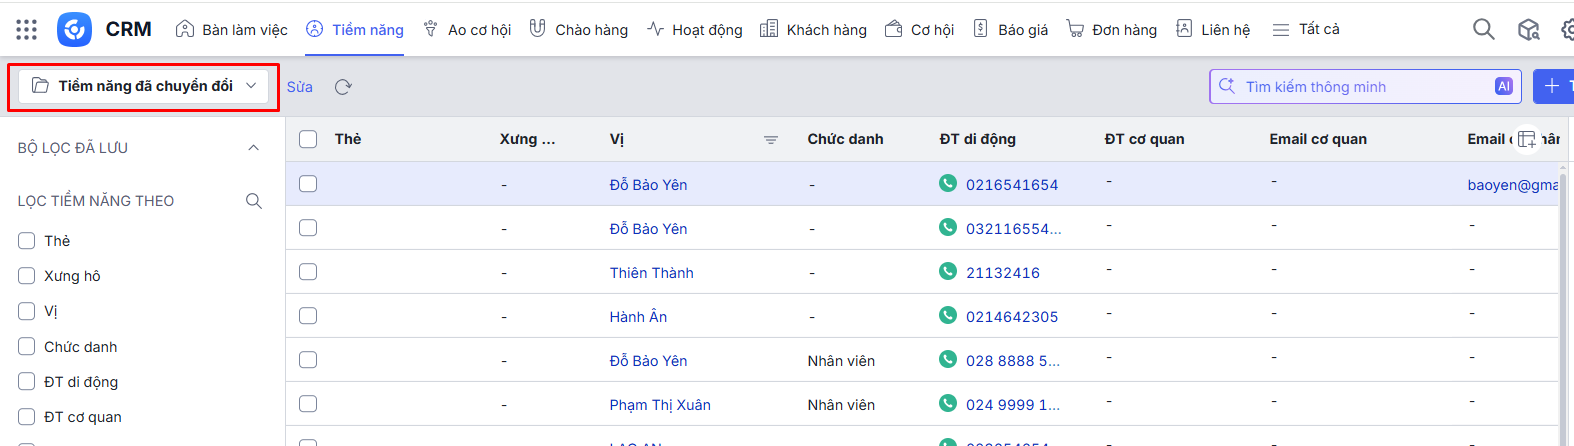The image size is (1574, 446).
Task: Click the phone icon beside 0216541654
Action: click(948, 183)
